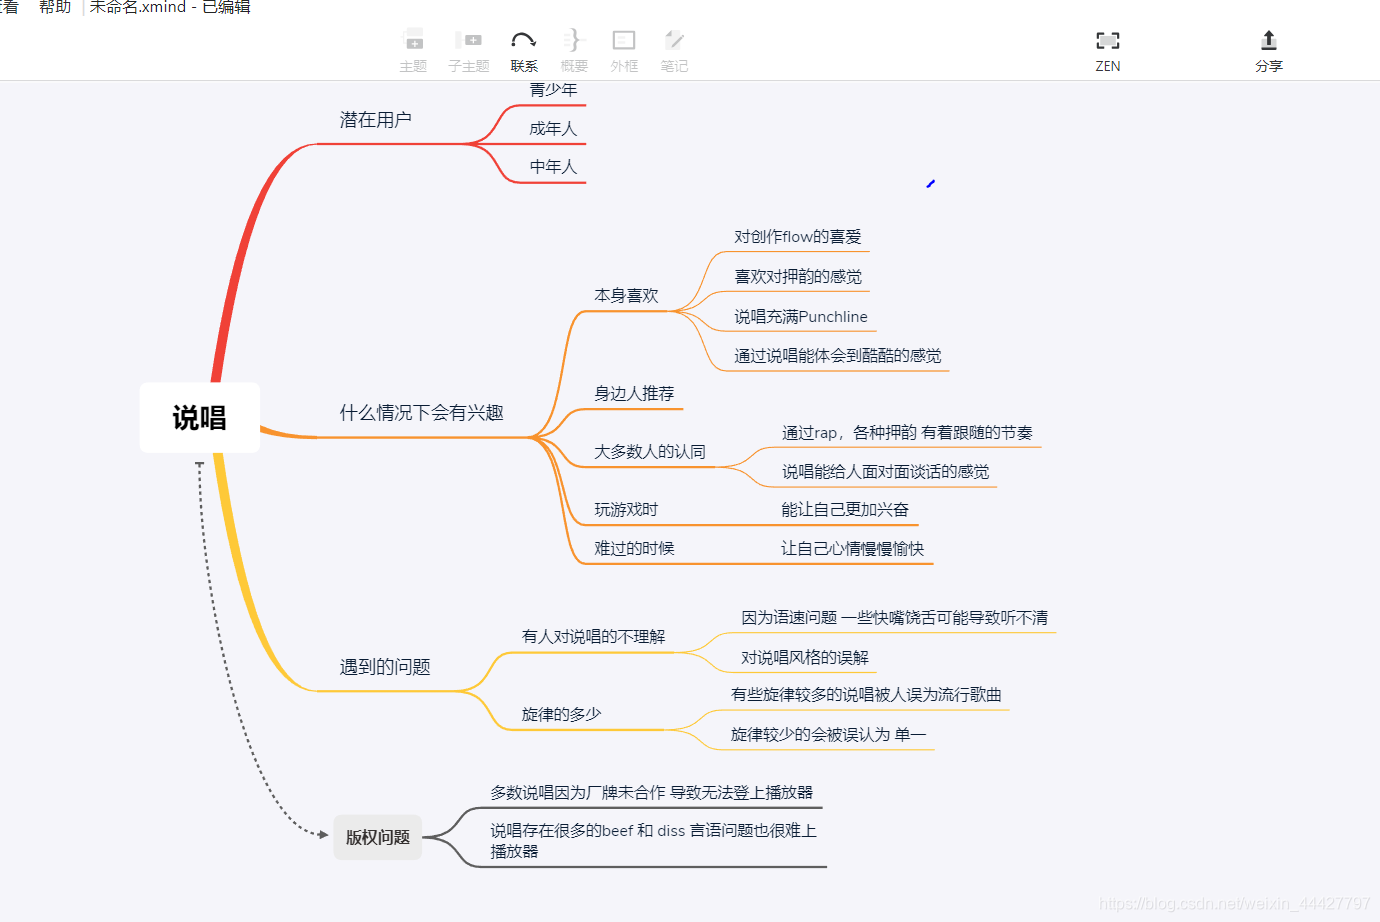Select the 有人对说唱的不理解 subtopic
The image size is (1380, 922).
[593, 637]
